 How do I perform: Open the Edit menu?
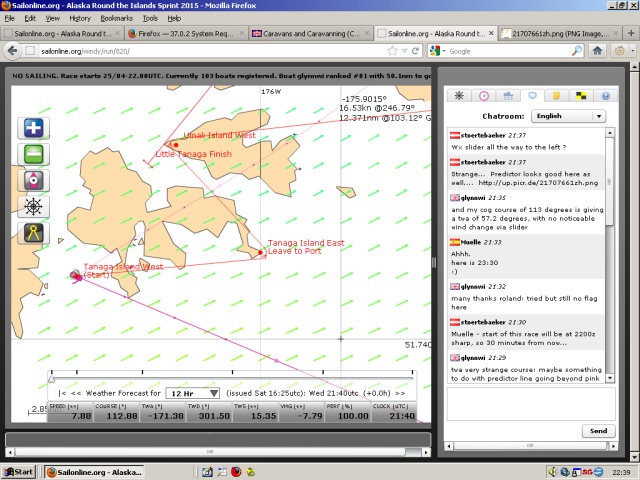point(30,18)
